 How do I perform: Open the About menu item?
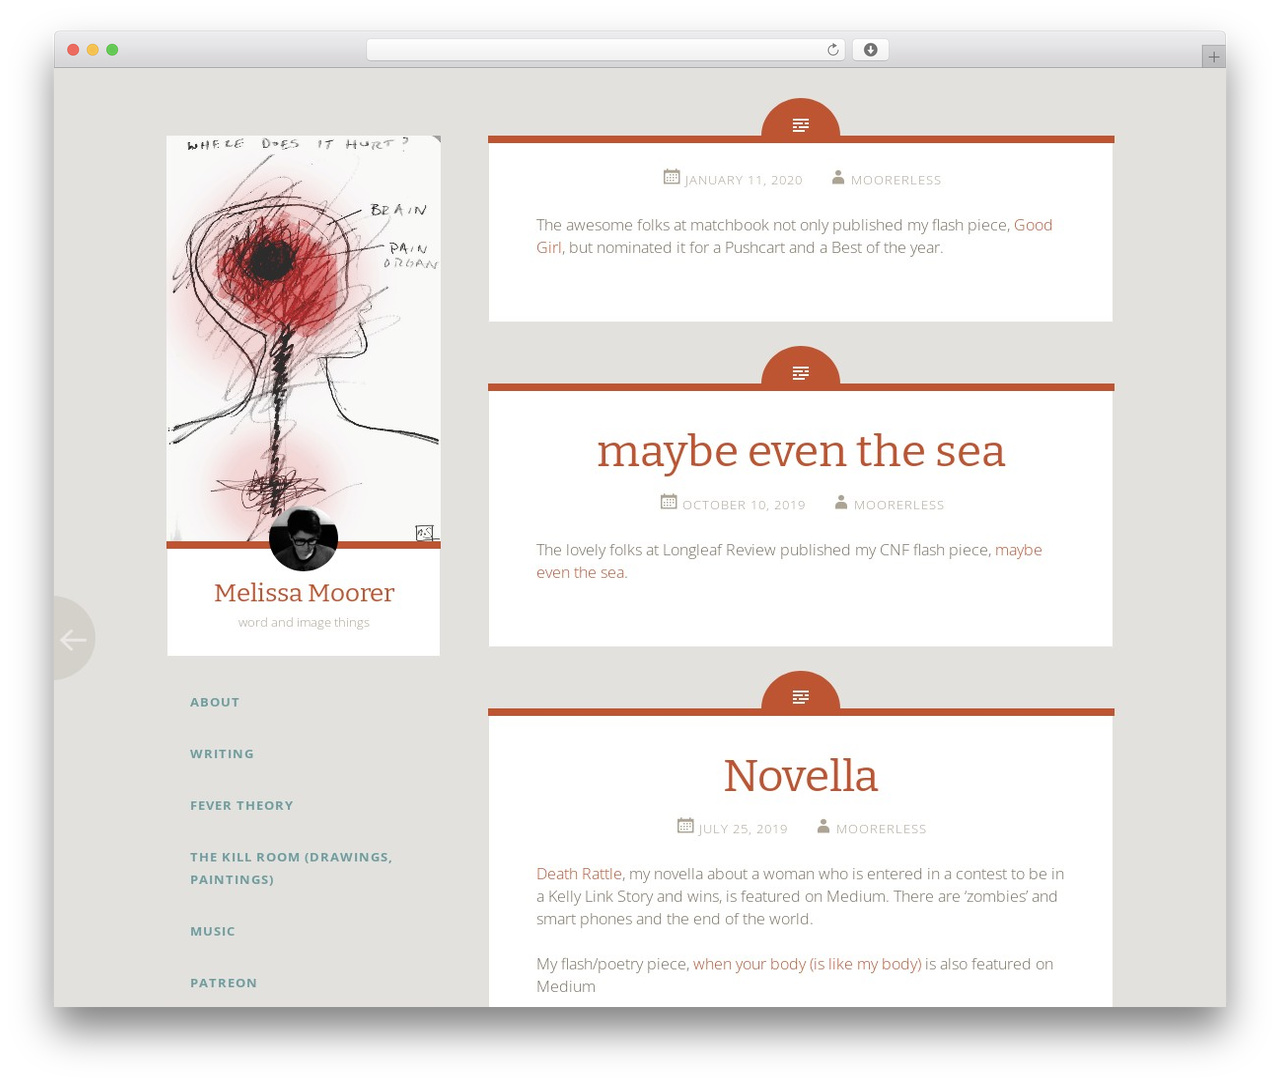coord(215,702)
